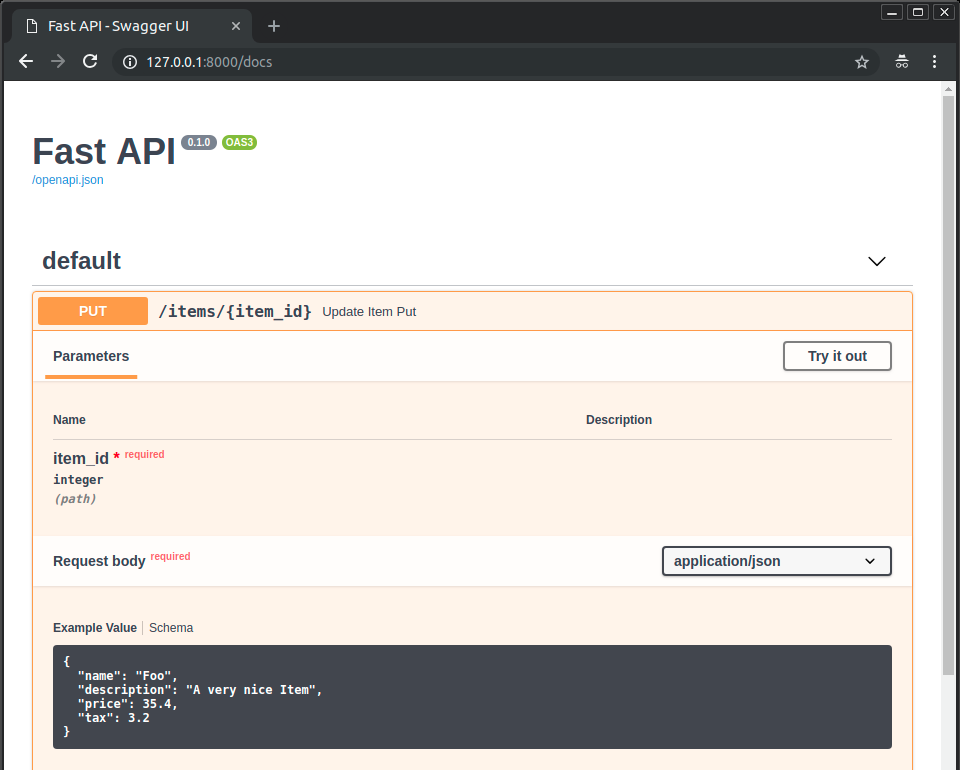The image size is (960, 770).
Task: Open the browser three-dot menu
Action: point(935,62)
